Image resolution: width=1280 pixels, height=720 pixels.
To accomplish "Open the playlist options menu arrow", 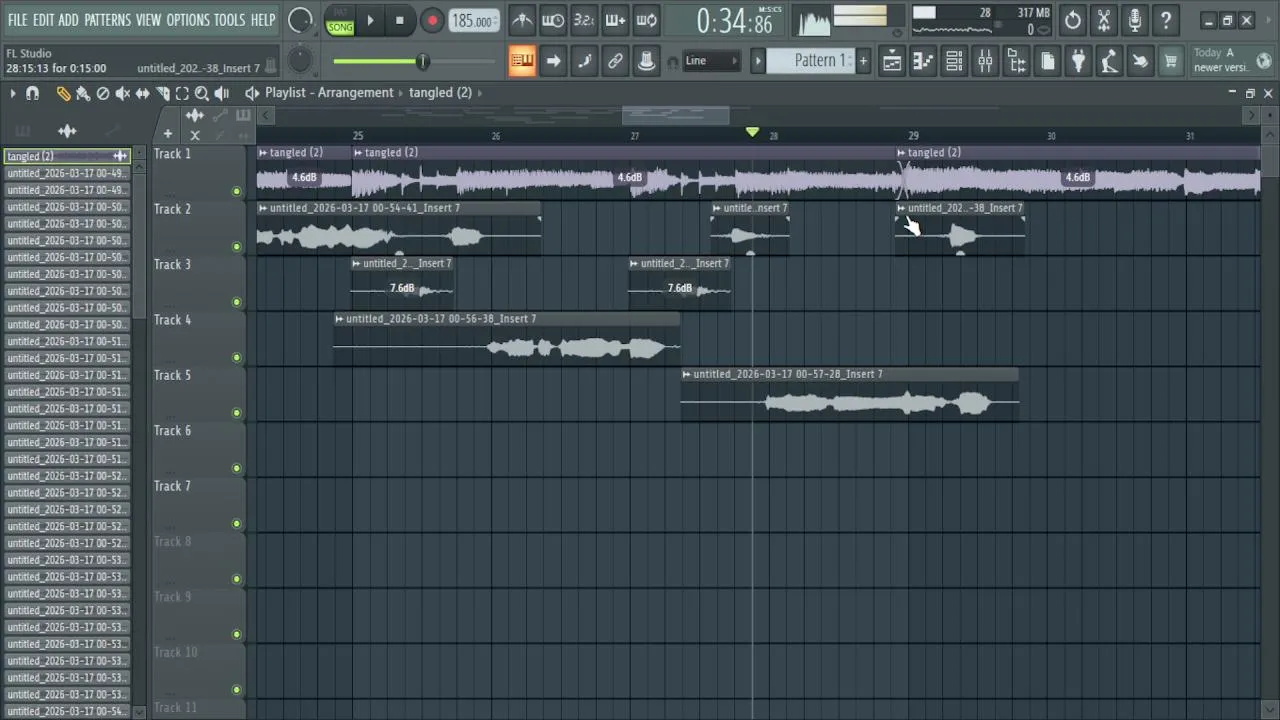I will (12, 93).
